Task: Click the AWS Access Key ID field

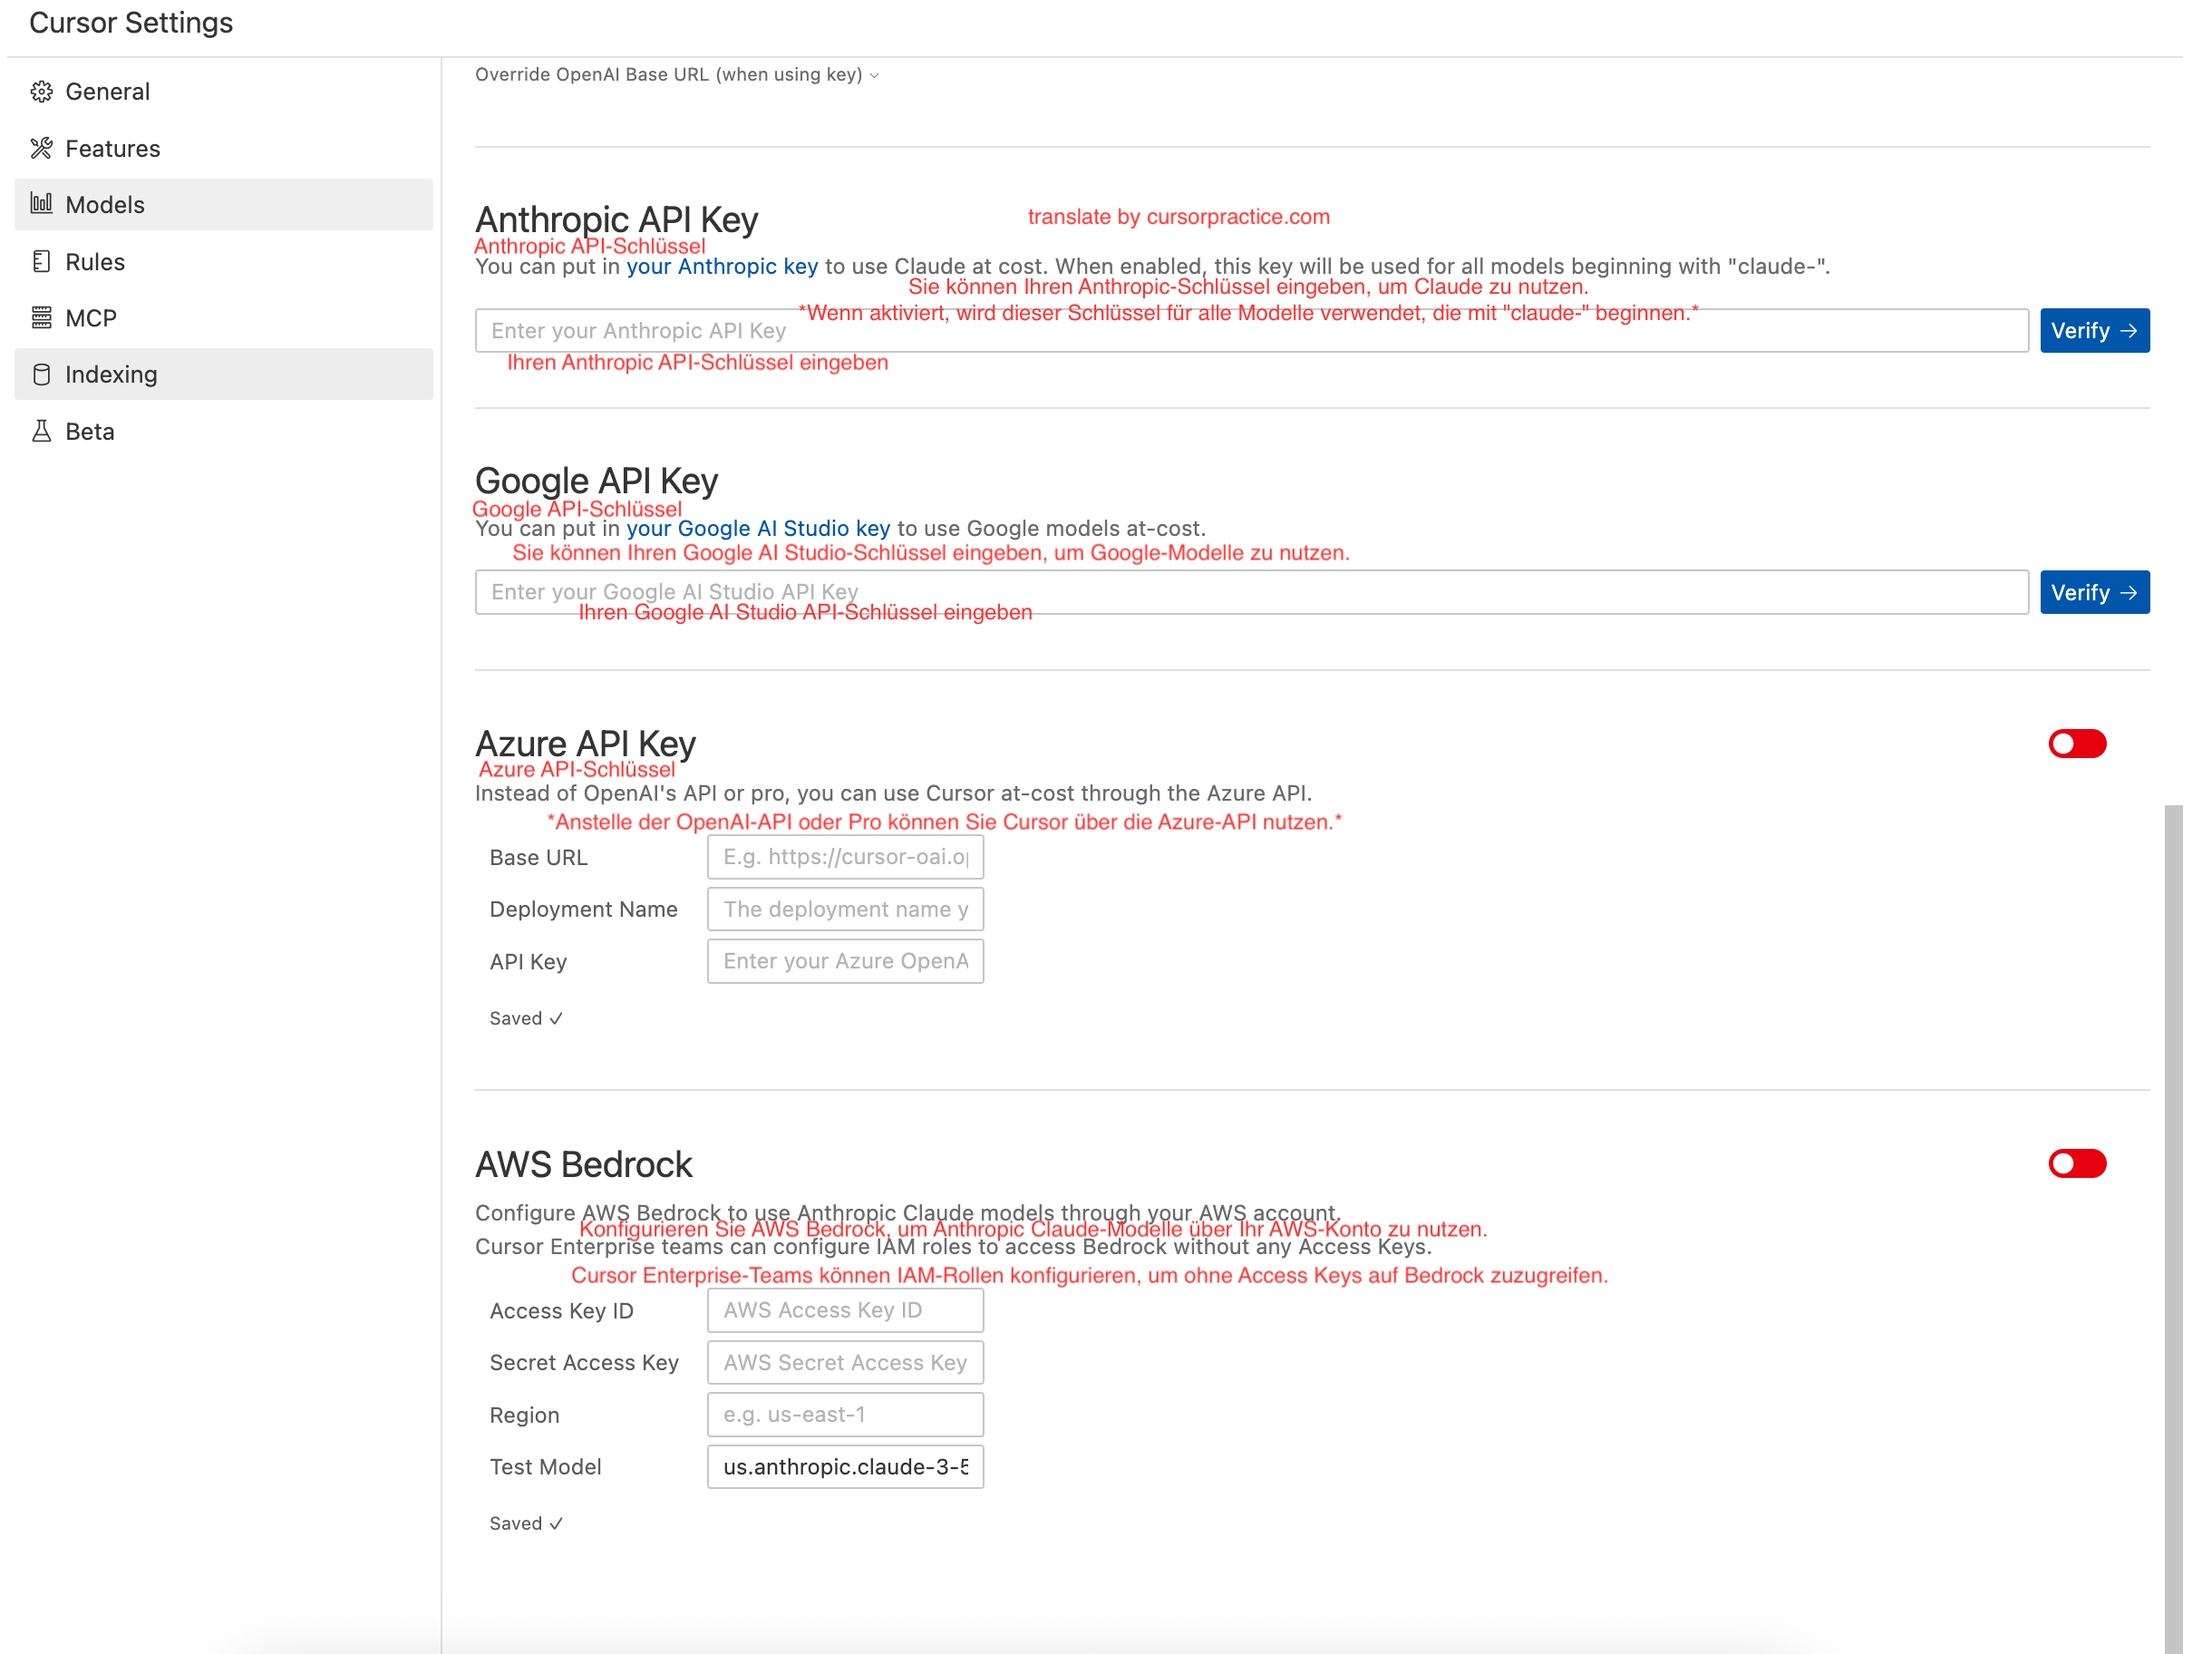Action: point(845,1310)
